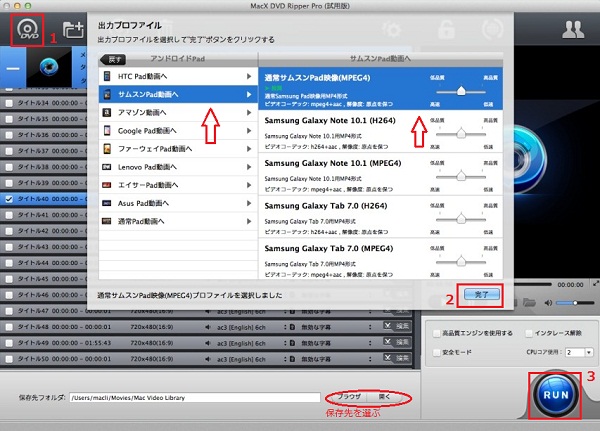The height and width of the screenshot is (431, 600).
Task: Open the user accounts icon at top right
Action: coord(573,29)
